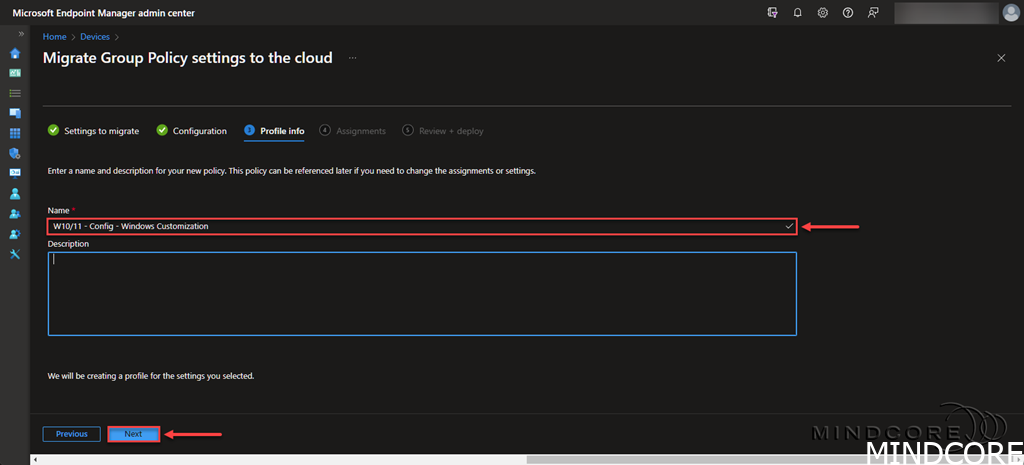
Task: Go to Configuration step
Action: (199, 131)
